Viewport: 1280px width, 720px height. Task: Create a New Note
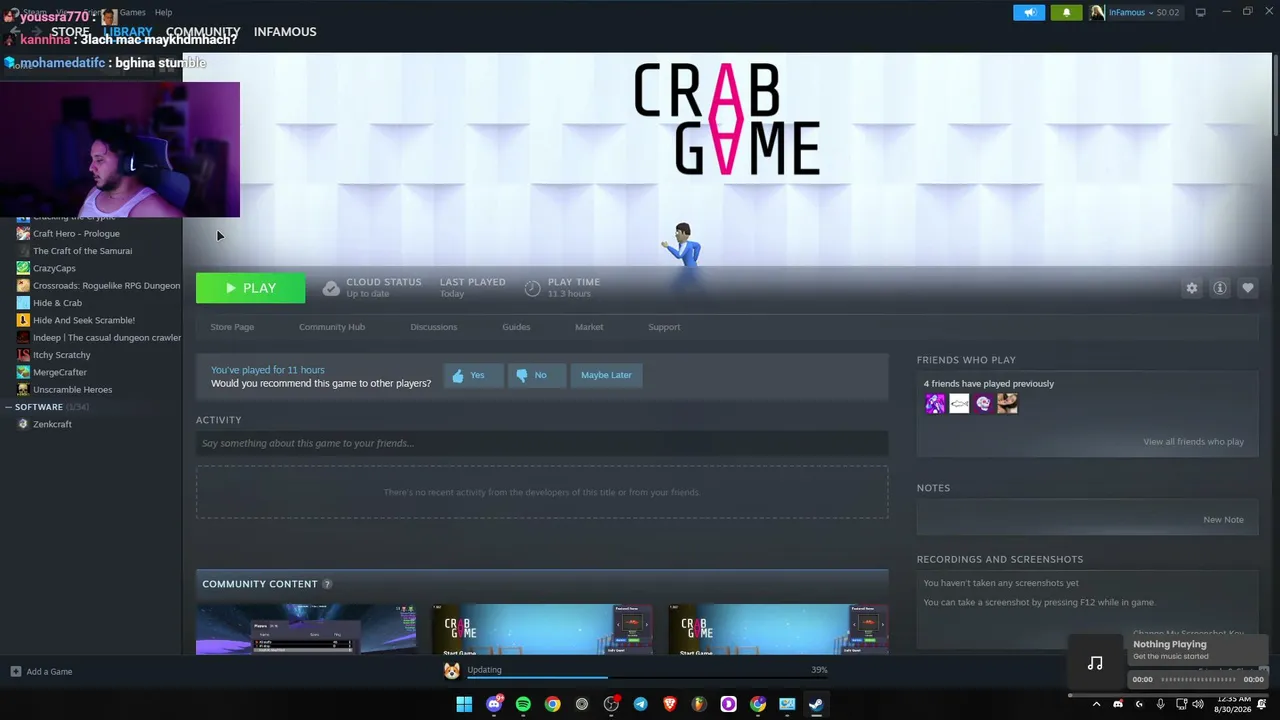pyautogui.click(x=1224, y=520)
